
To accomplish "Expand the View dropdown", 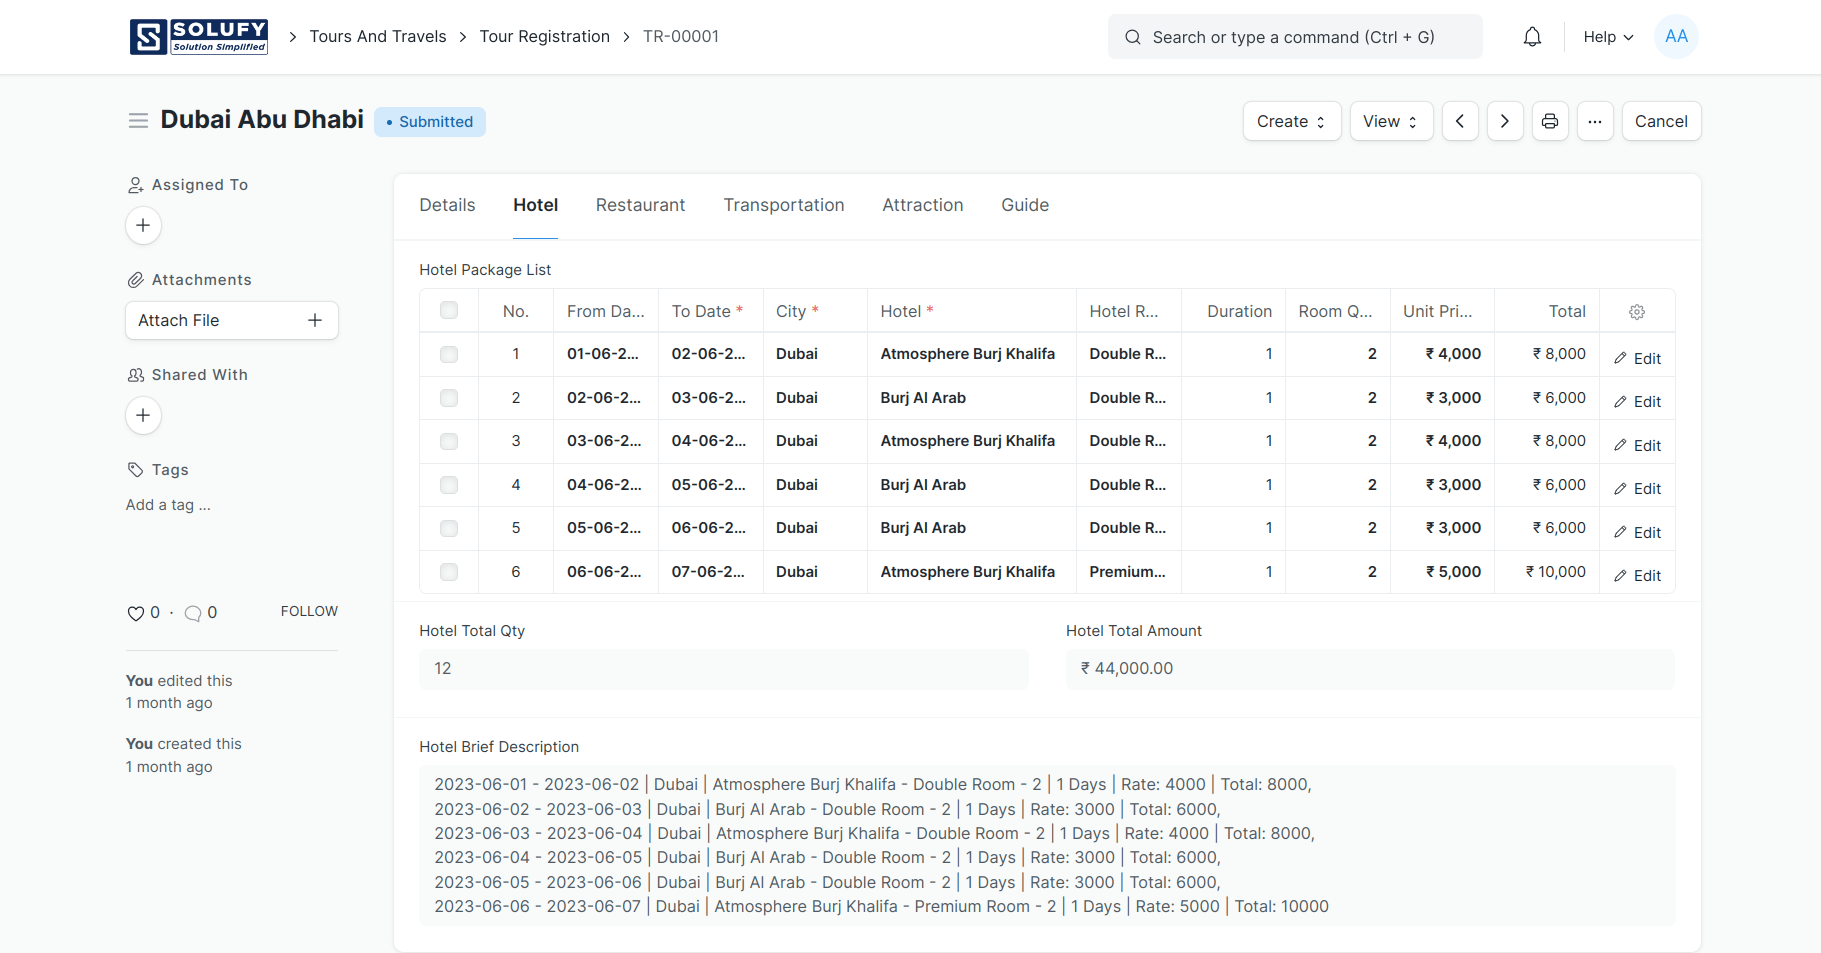I will pos(1391,121).
